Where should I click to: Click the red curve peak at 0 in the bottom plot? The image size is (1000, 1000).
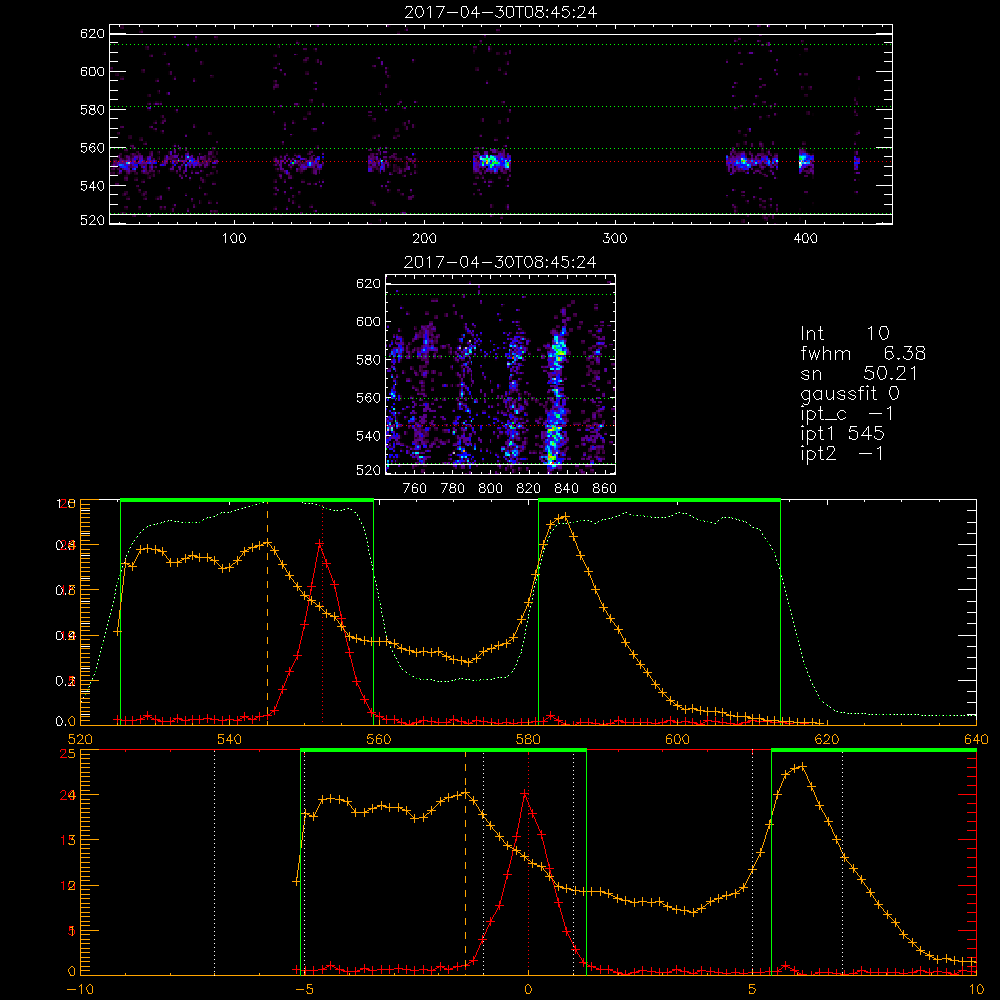point(524,793)
